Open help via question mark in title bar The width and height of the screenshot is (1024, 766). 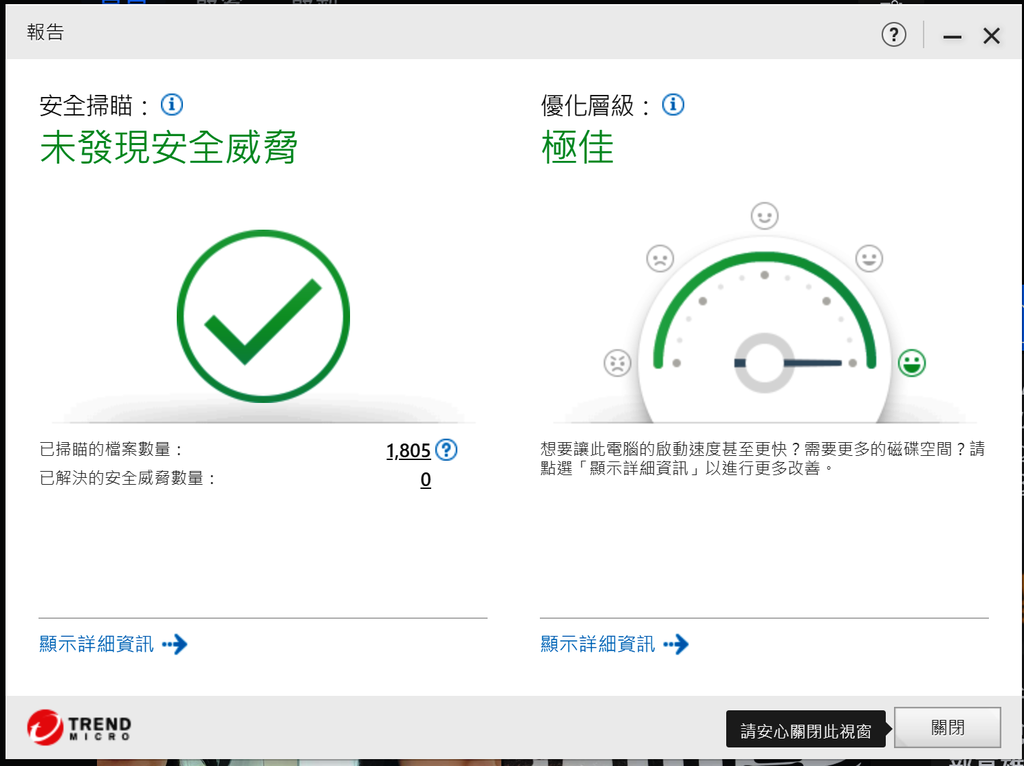coord(893,34)
